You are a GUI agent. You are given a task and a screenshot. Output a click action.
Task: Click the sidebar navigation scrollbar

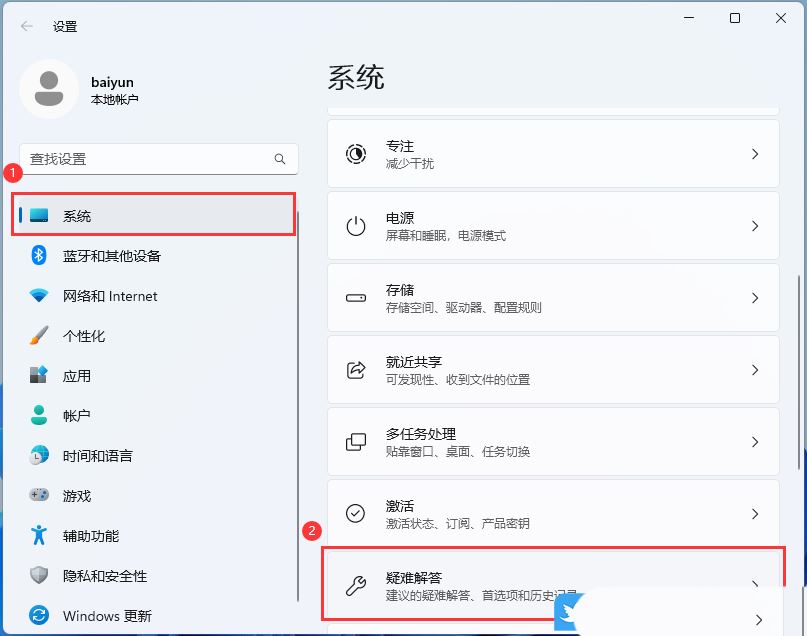point(297,407)
